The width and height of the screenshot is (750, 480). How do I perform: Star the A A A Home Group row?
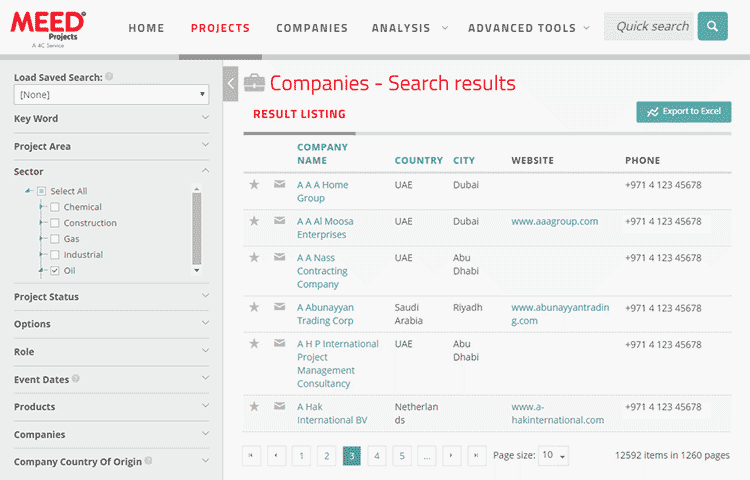coord(254,185)
